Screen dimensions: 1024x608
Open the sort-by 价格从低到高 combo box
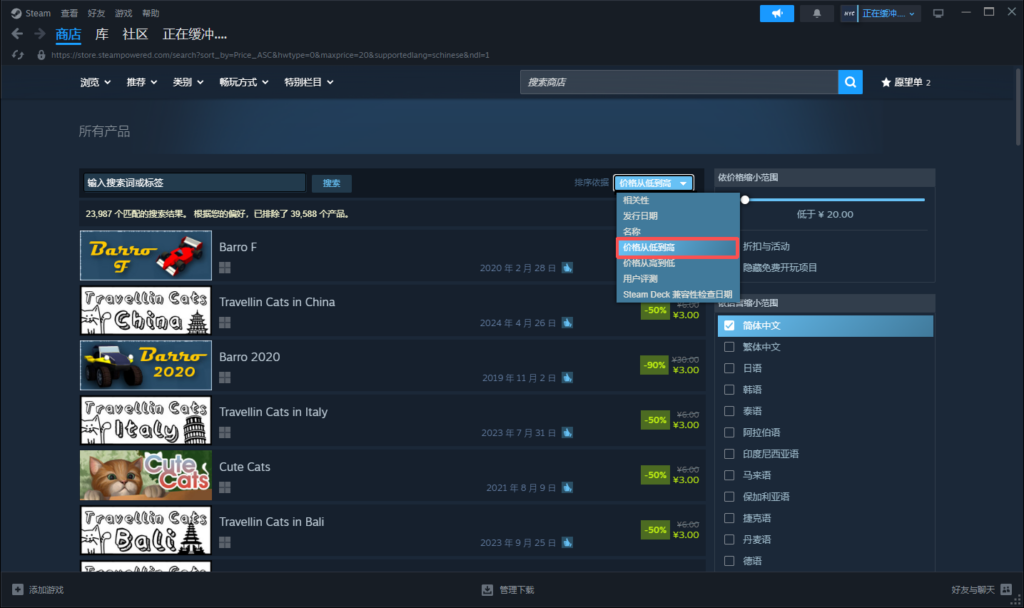(653, 183)
